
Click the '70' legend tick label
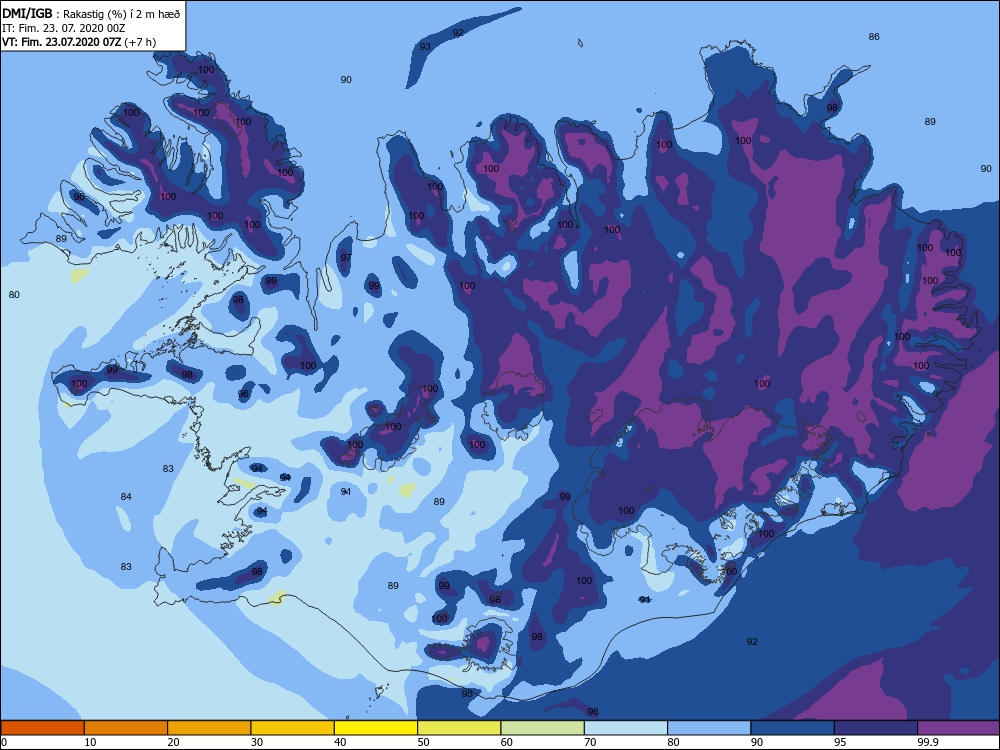[591, 742]
